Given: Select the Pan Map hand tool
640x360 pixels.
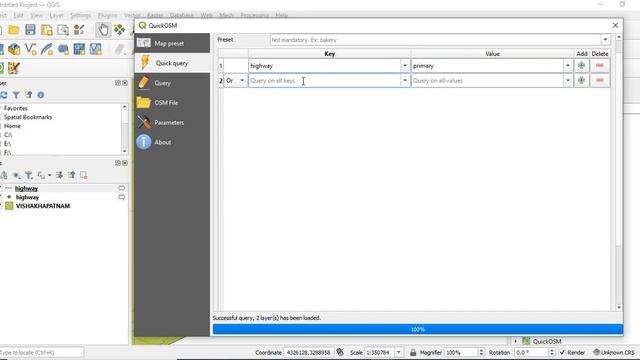Looking at the screenshot, I should click(x=103, y=30).
